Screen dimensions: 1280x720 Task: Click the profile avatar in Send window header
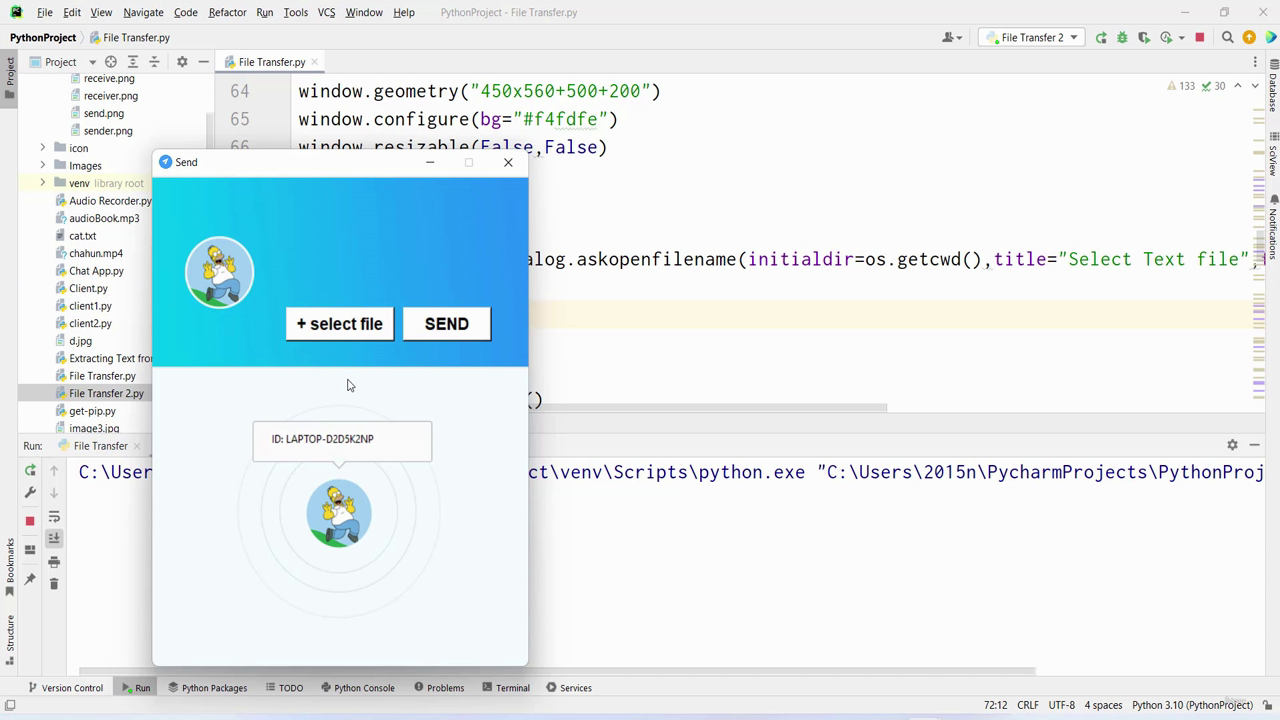click(x=220, y=272)
